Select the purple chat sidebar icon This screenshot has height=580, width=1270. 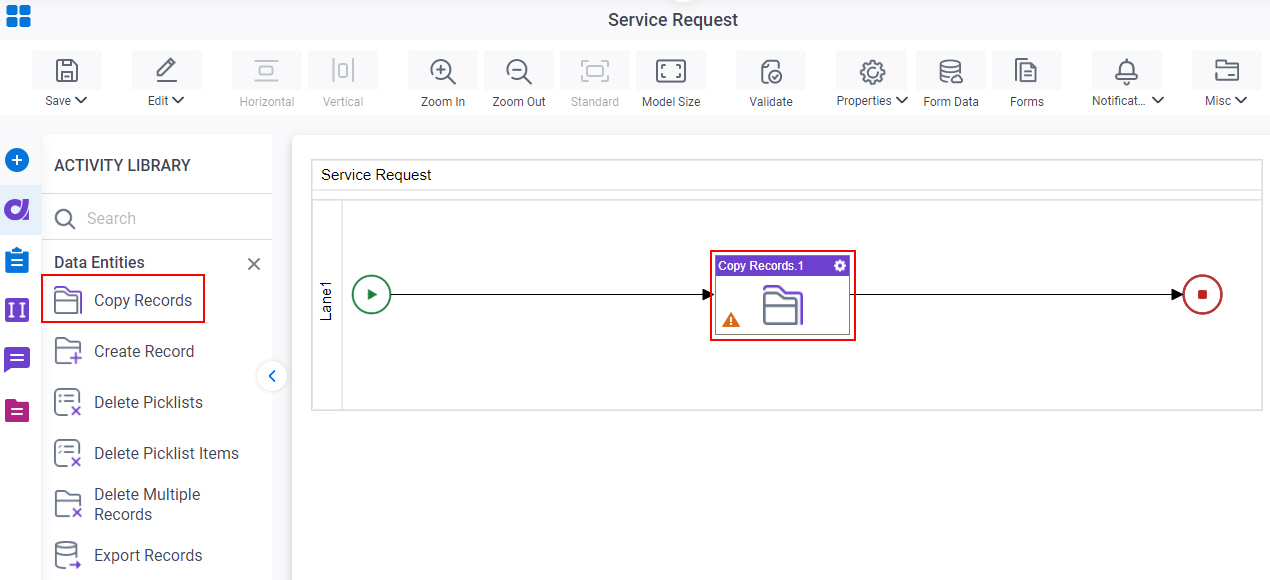[17, 360]
